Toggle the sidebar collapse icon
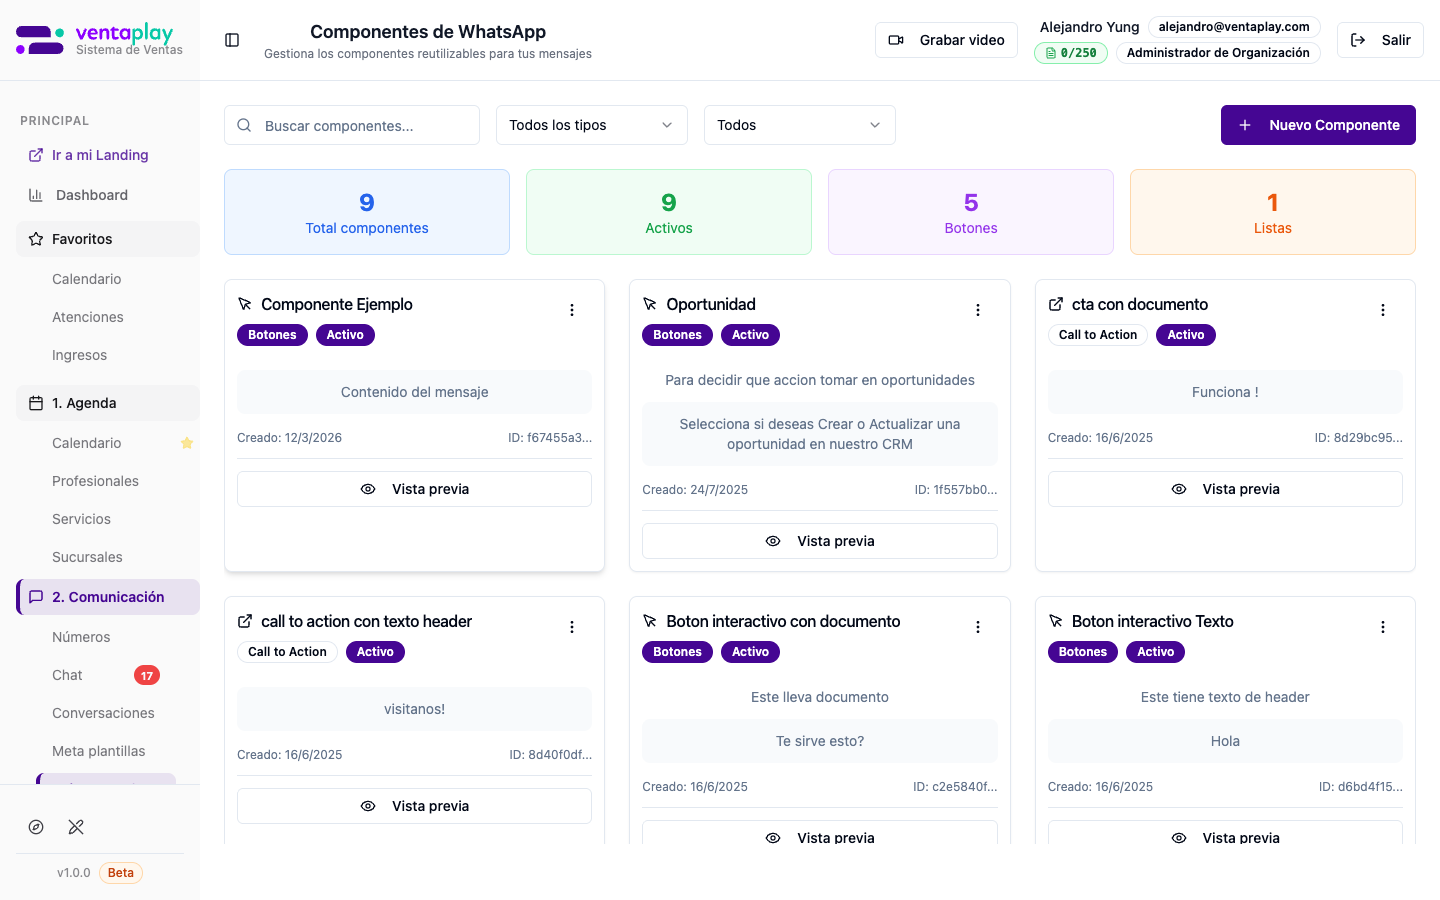 232,40
